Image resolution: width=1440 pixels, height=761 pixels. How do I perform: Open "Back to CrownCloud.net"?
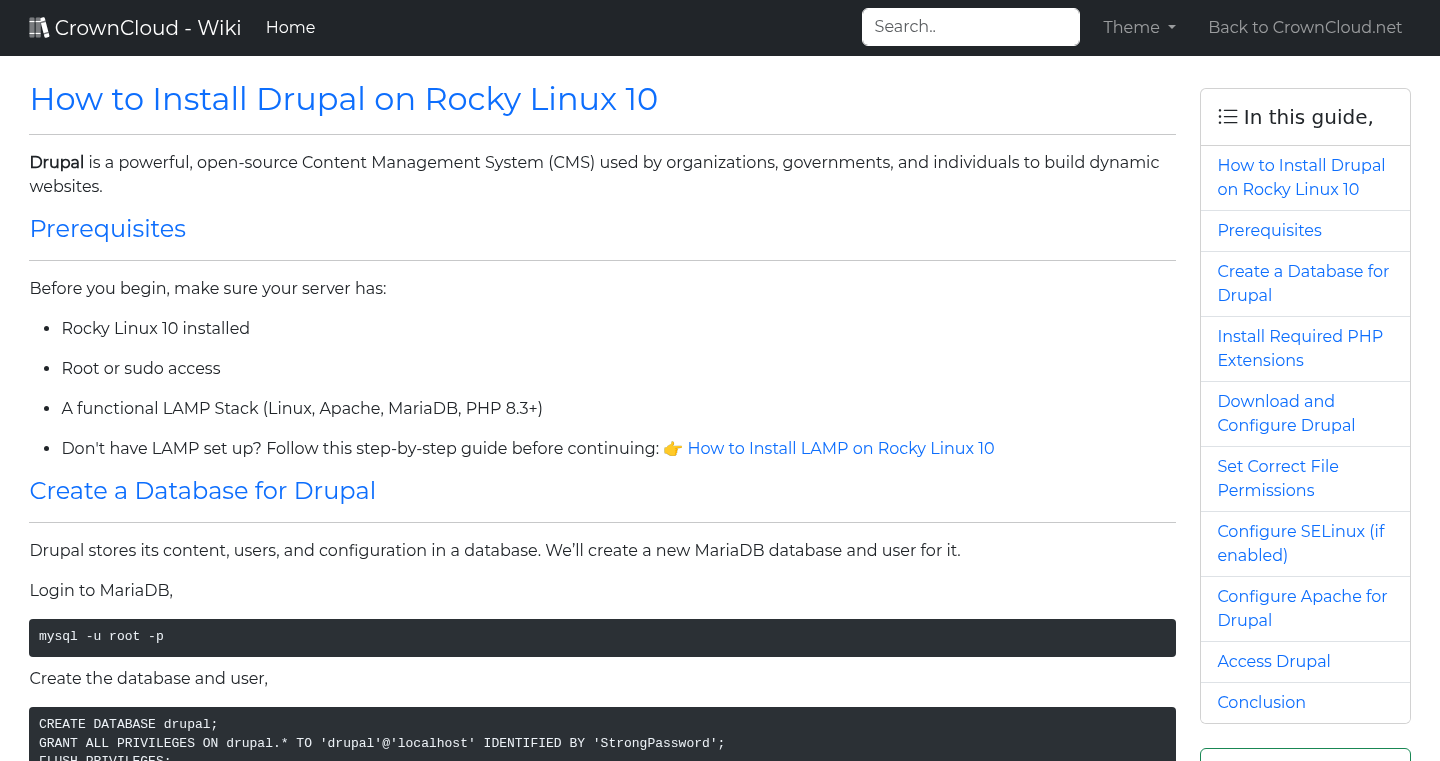(1305, 27)
